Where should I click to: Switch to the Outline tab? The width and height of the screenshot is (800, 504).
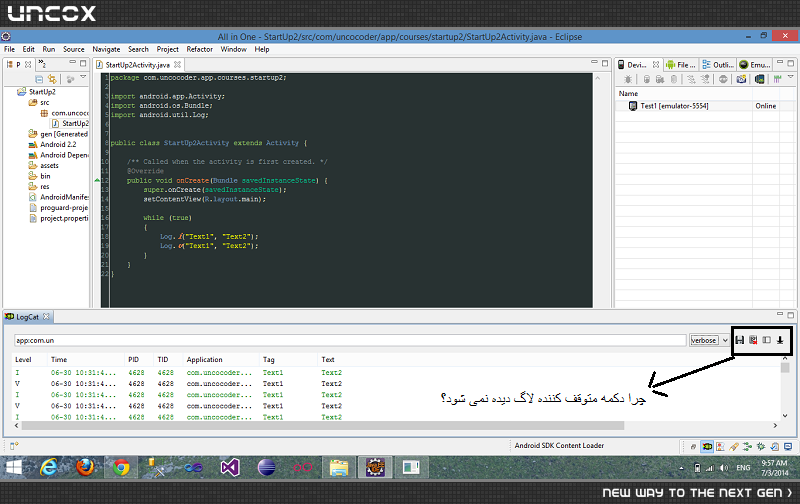click(718, 65)
